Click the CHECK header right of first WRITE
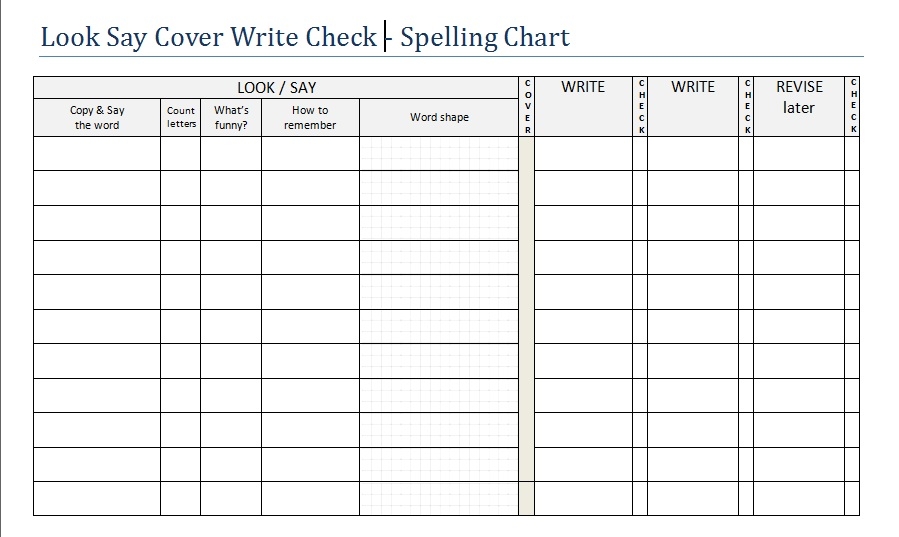This screenshot has height=537, width=899. (641, 106)
